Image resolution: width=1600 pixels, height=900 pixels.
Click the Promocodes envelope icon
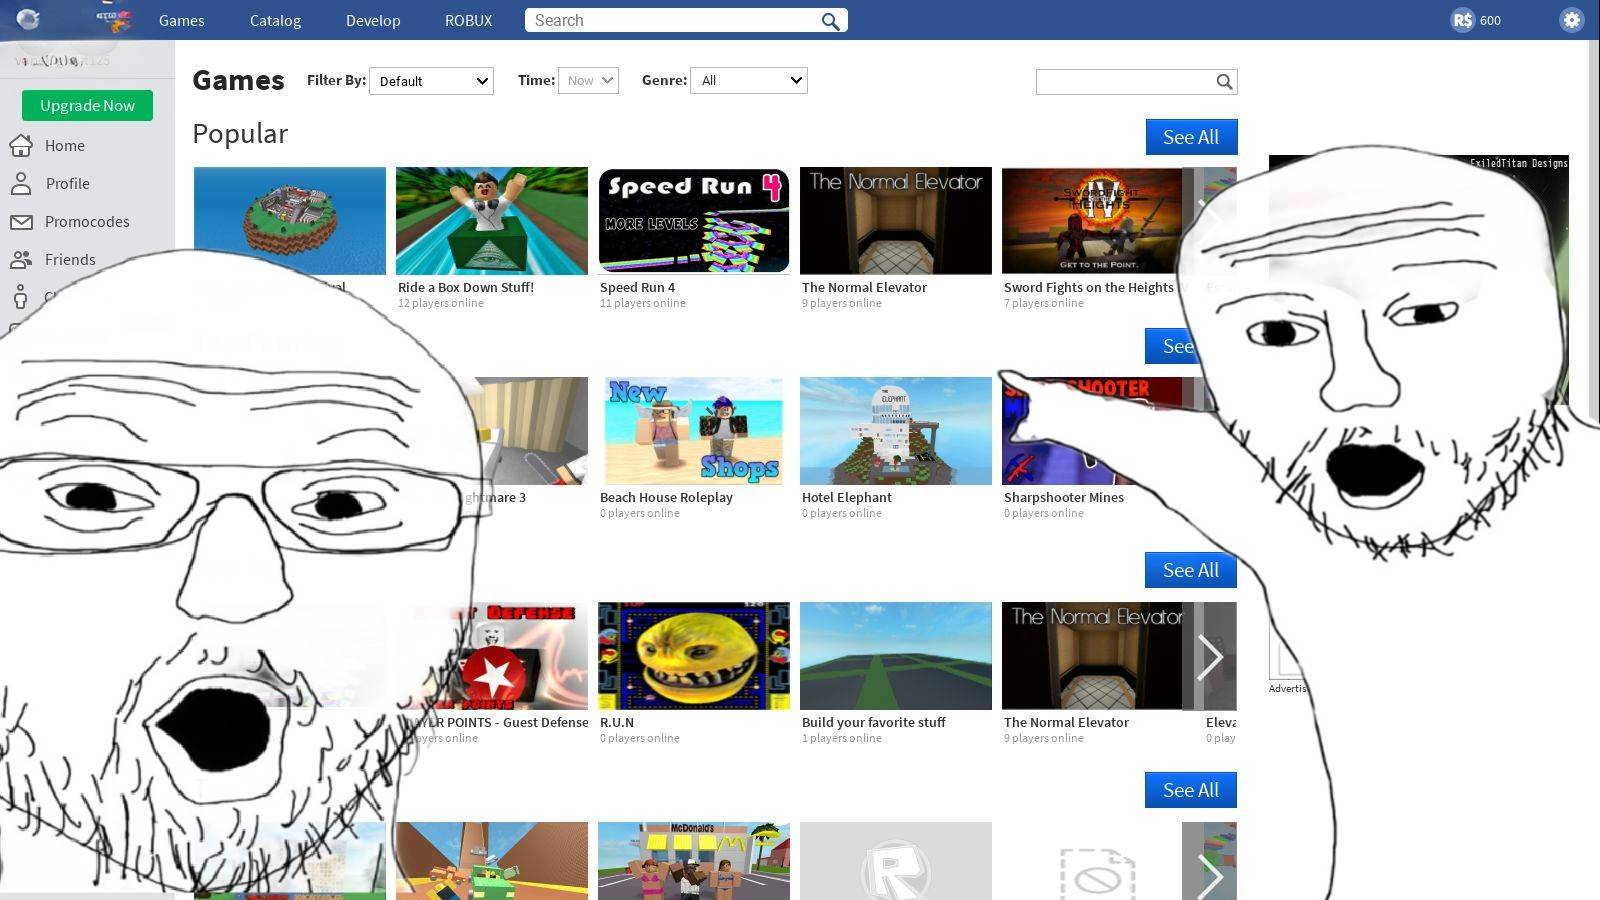tap(21, 222)
